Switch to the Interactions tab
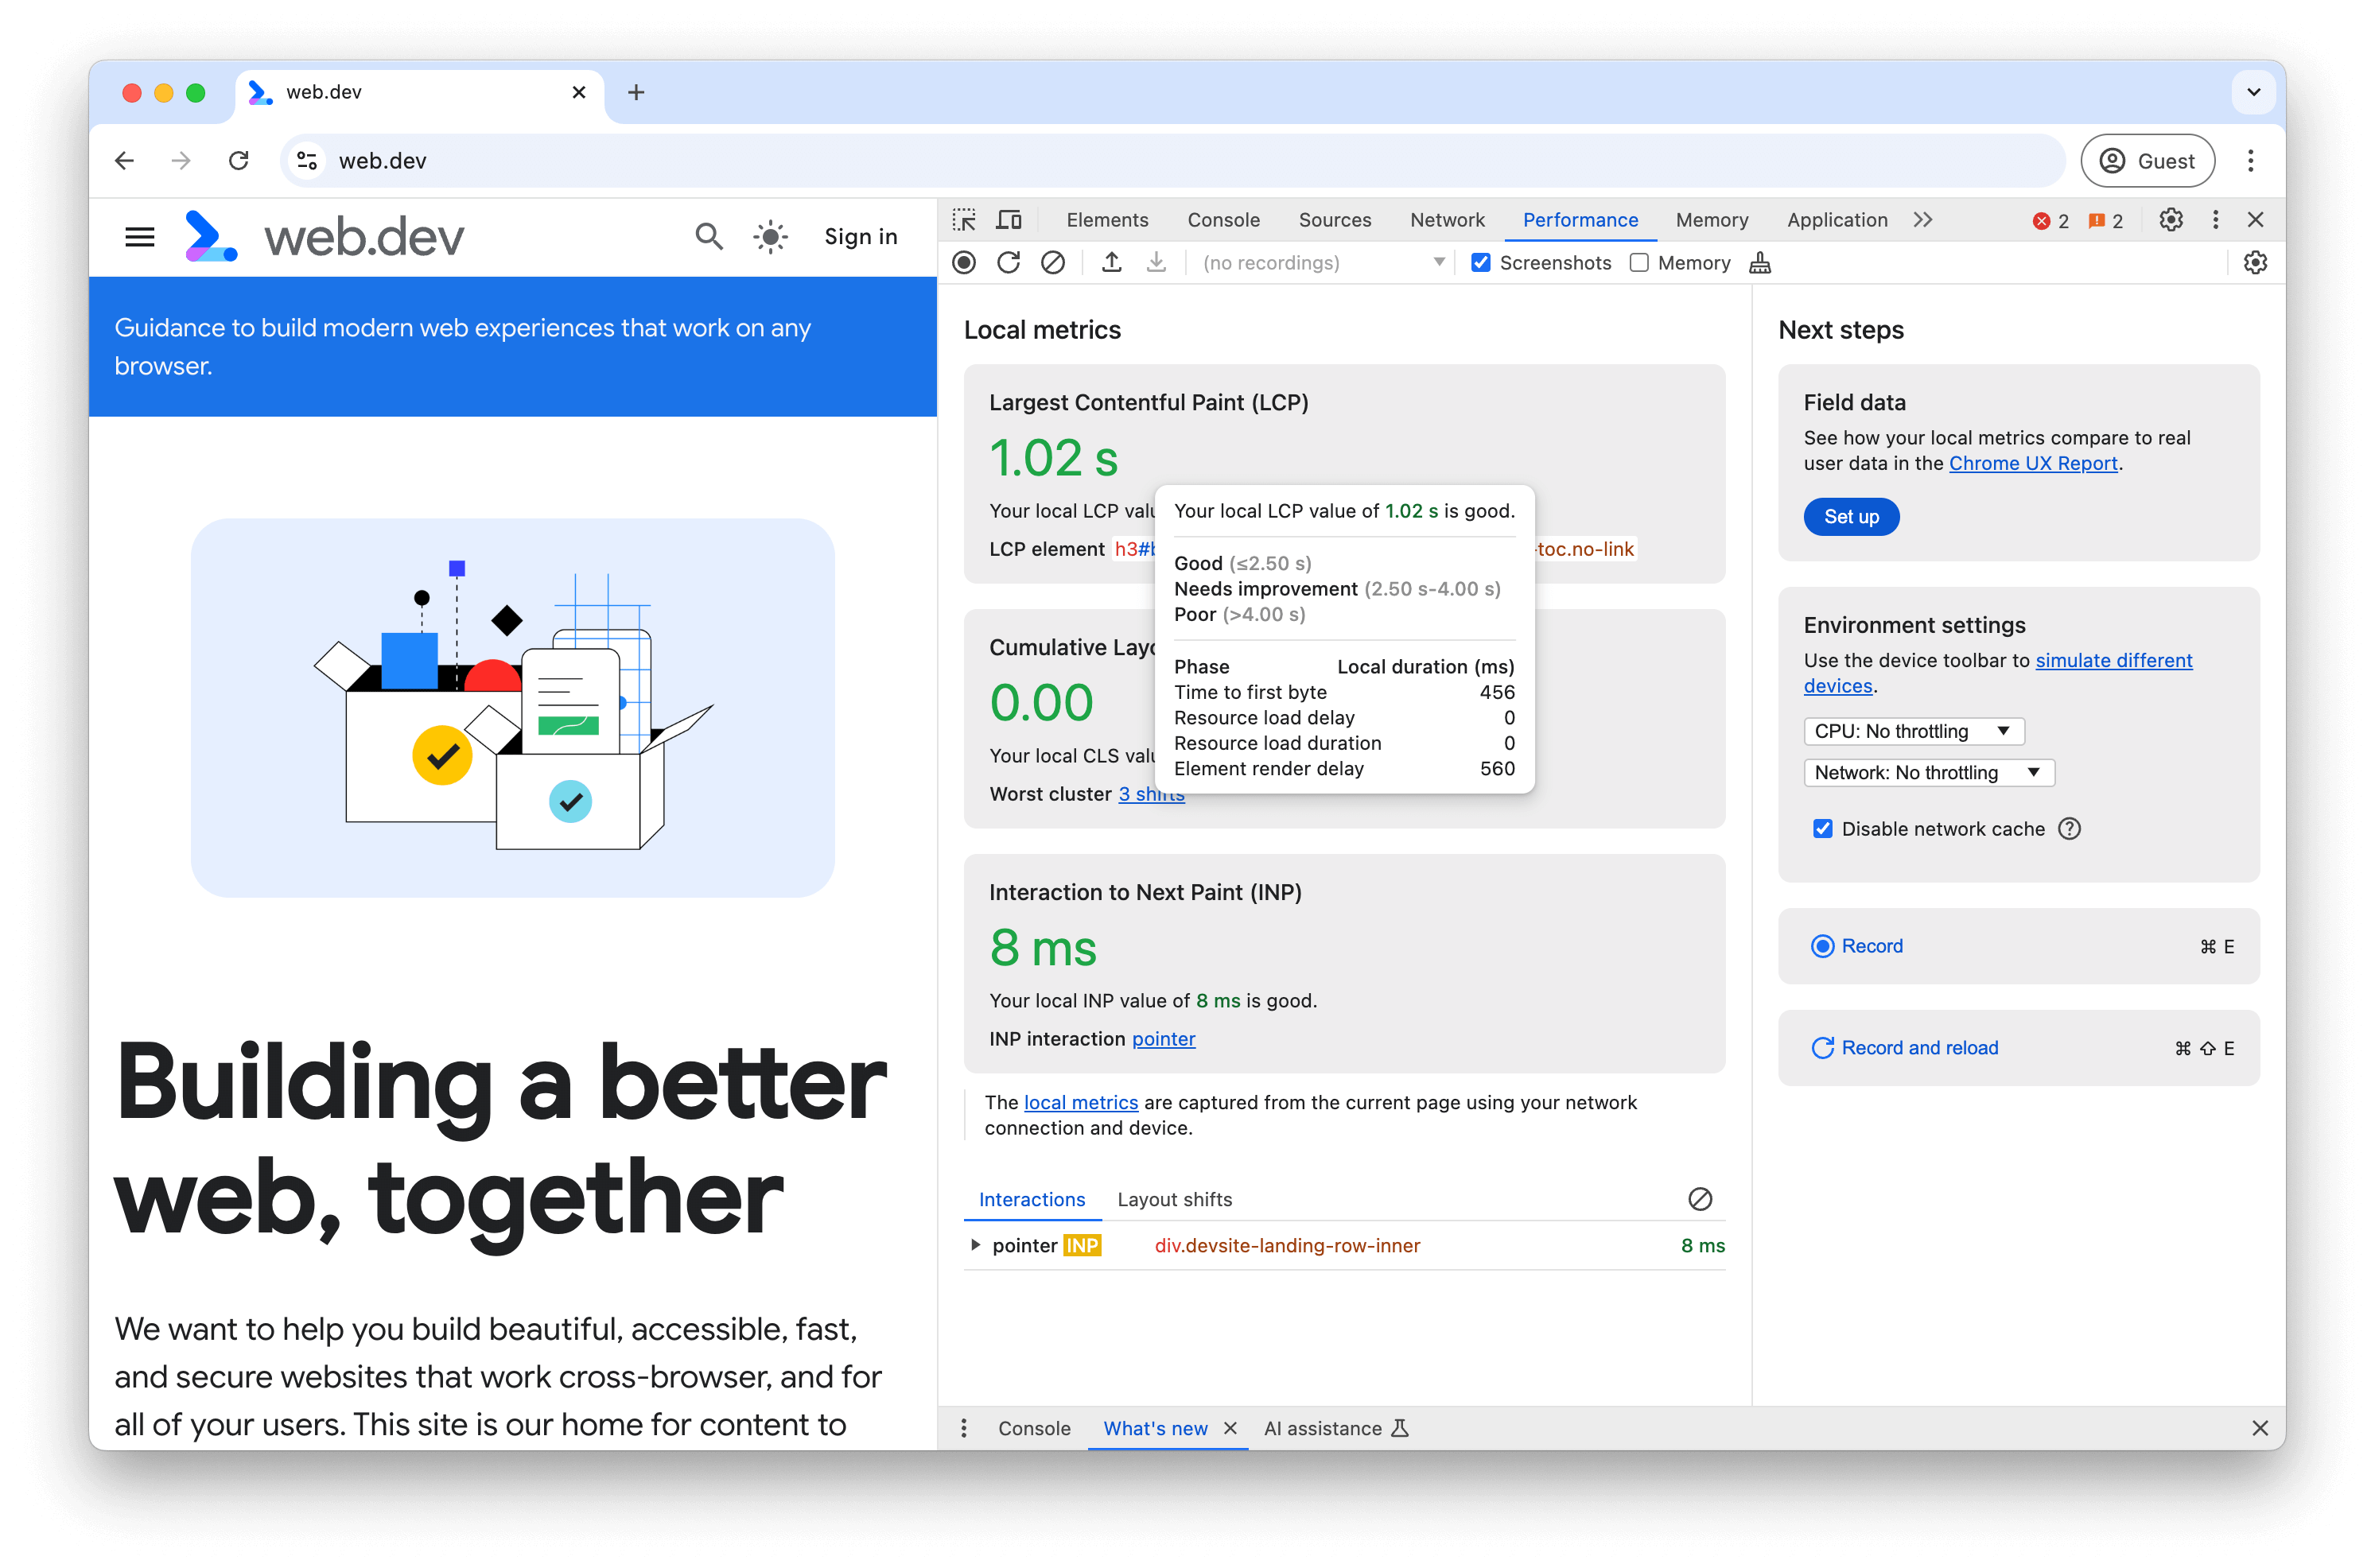The height and width of the screenshot is (1568, 2375). (1034, 1199)
